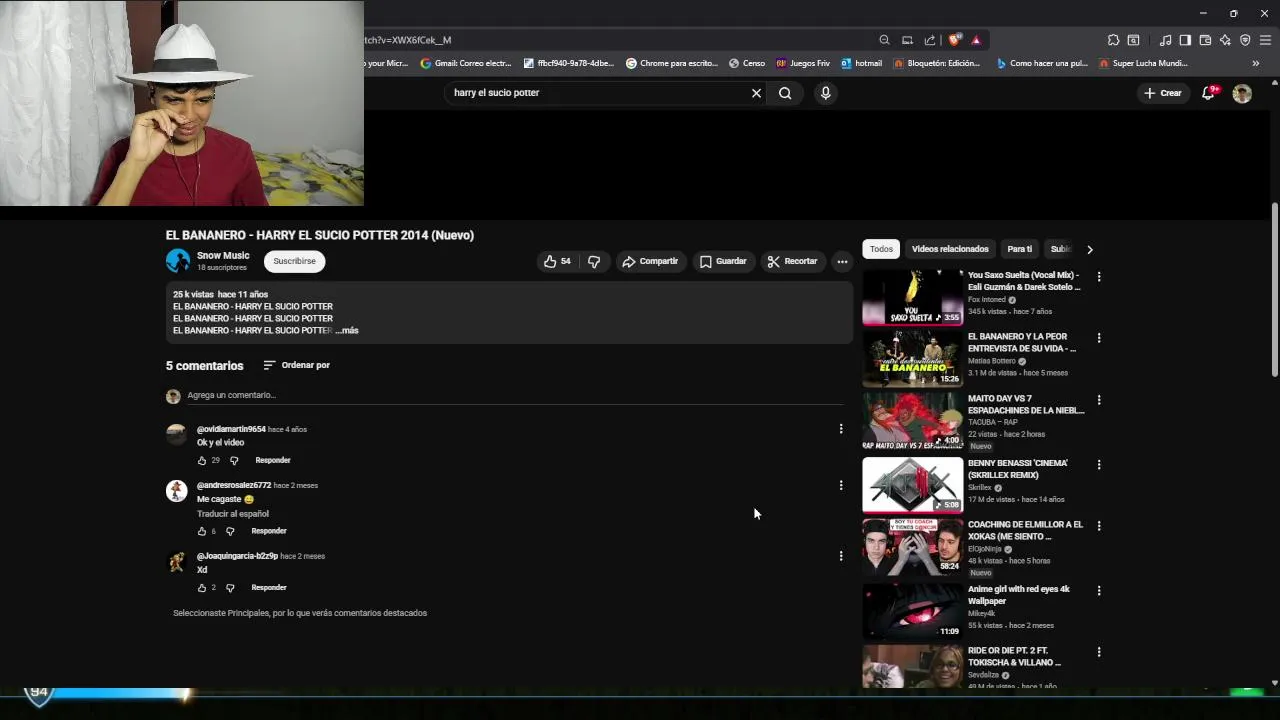
Task: Select the 'Todos' filter chip
Action: (x=881, y=249)
